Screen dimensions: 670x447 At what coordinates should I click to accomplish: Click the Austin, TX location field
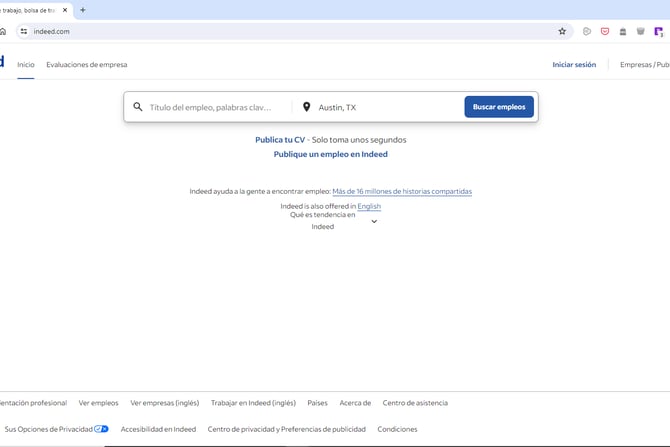pos(387,107)
